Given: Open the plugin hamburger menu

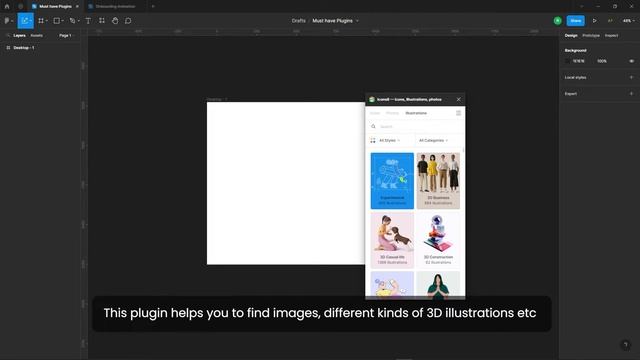Looking at the screenshot, I should click(x=458, y=113).
